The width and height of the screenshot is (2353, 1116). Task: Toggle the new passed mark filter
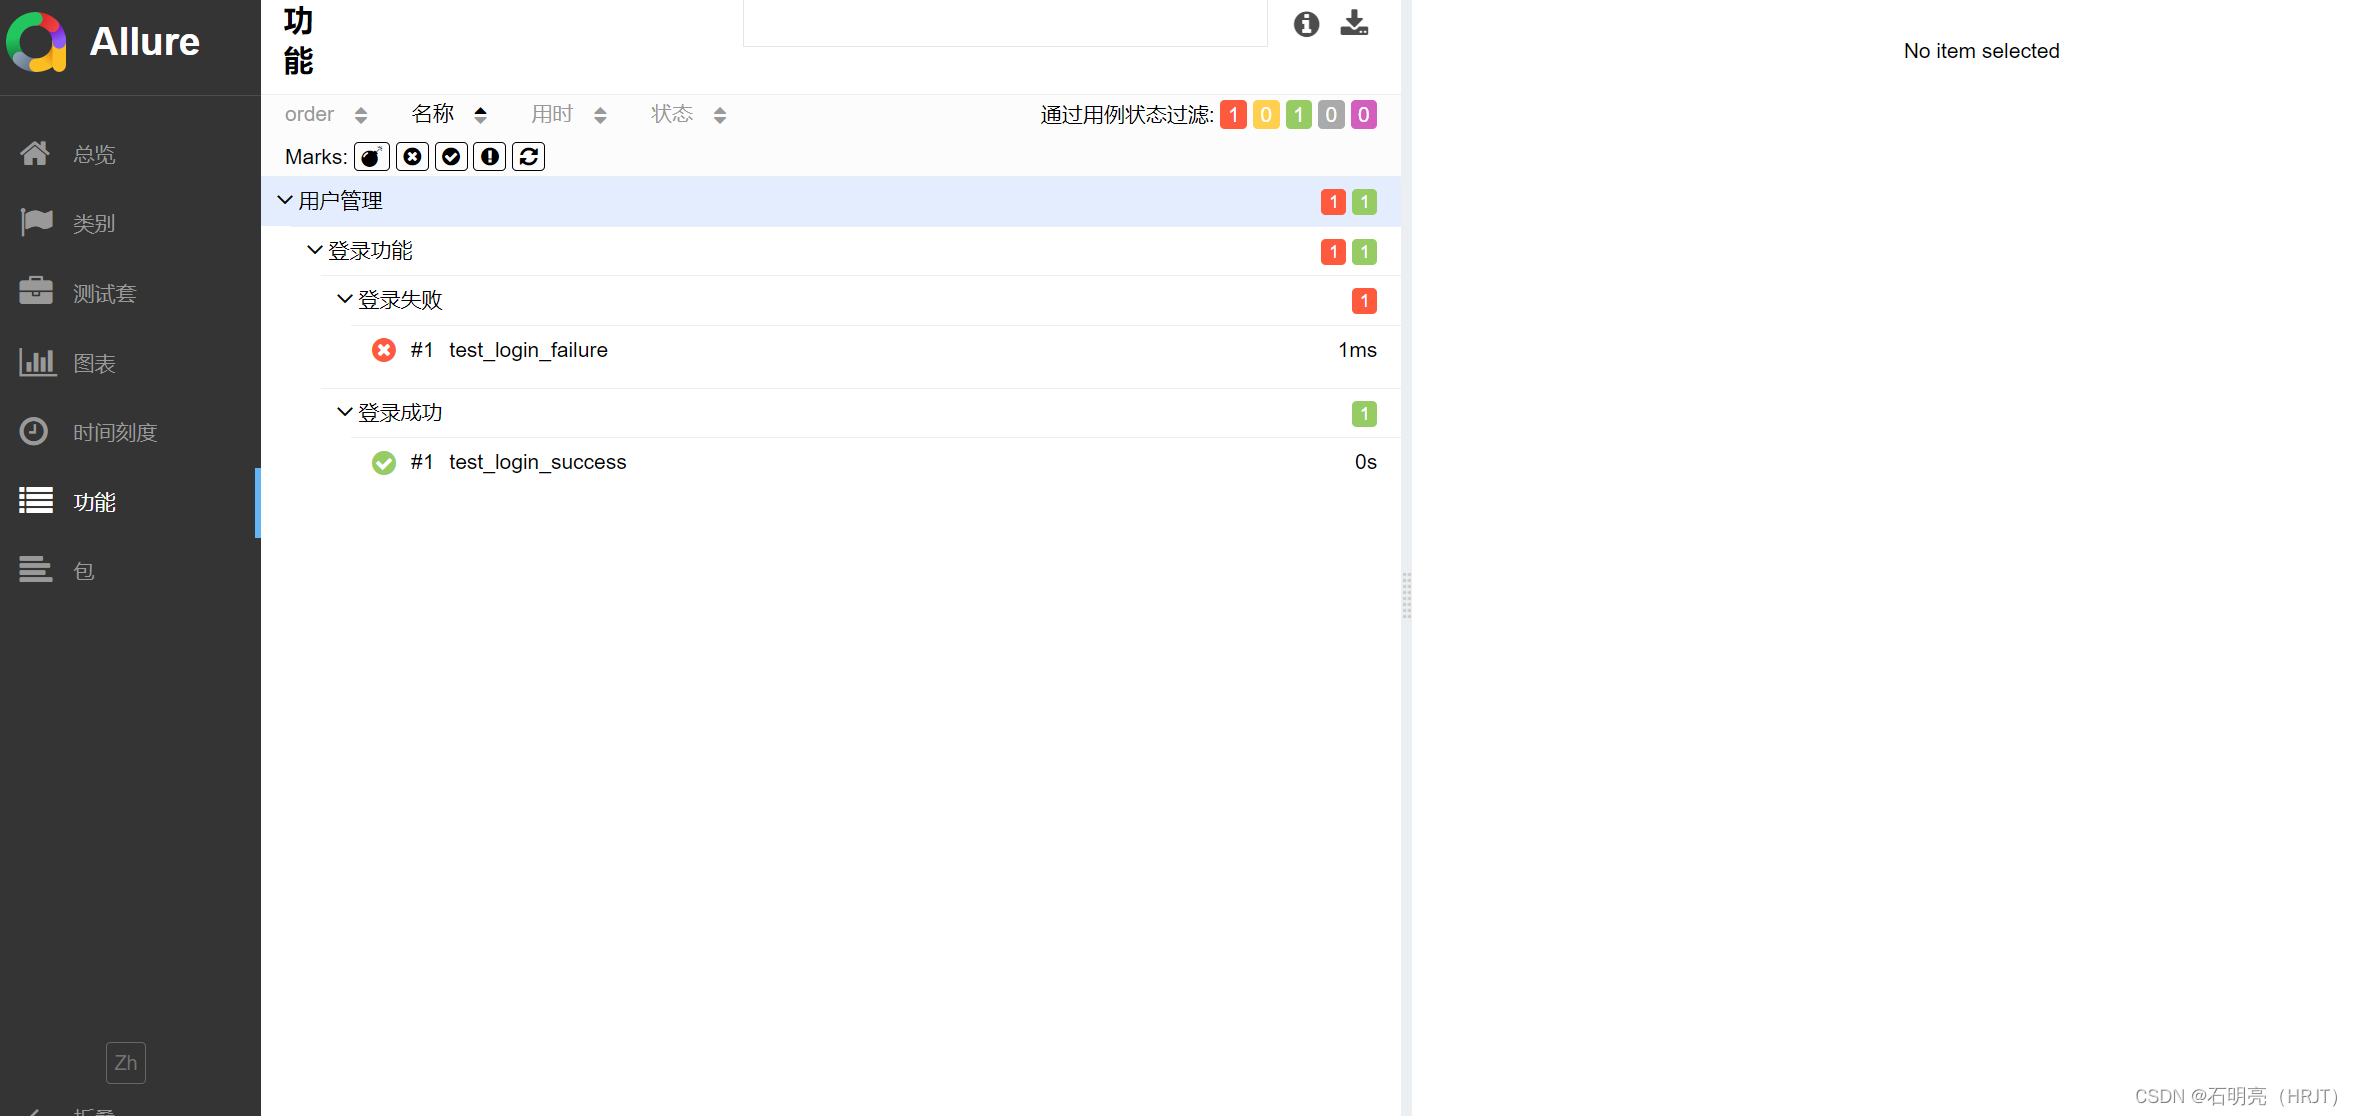(451, 157)
